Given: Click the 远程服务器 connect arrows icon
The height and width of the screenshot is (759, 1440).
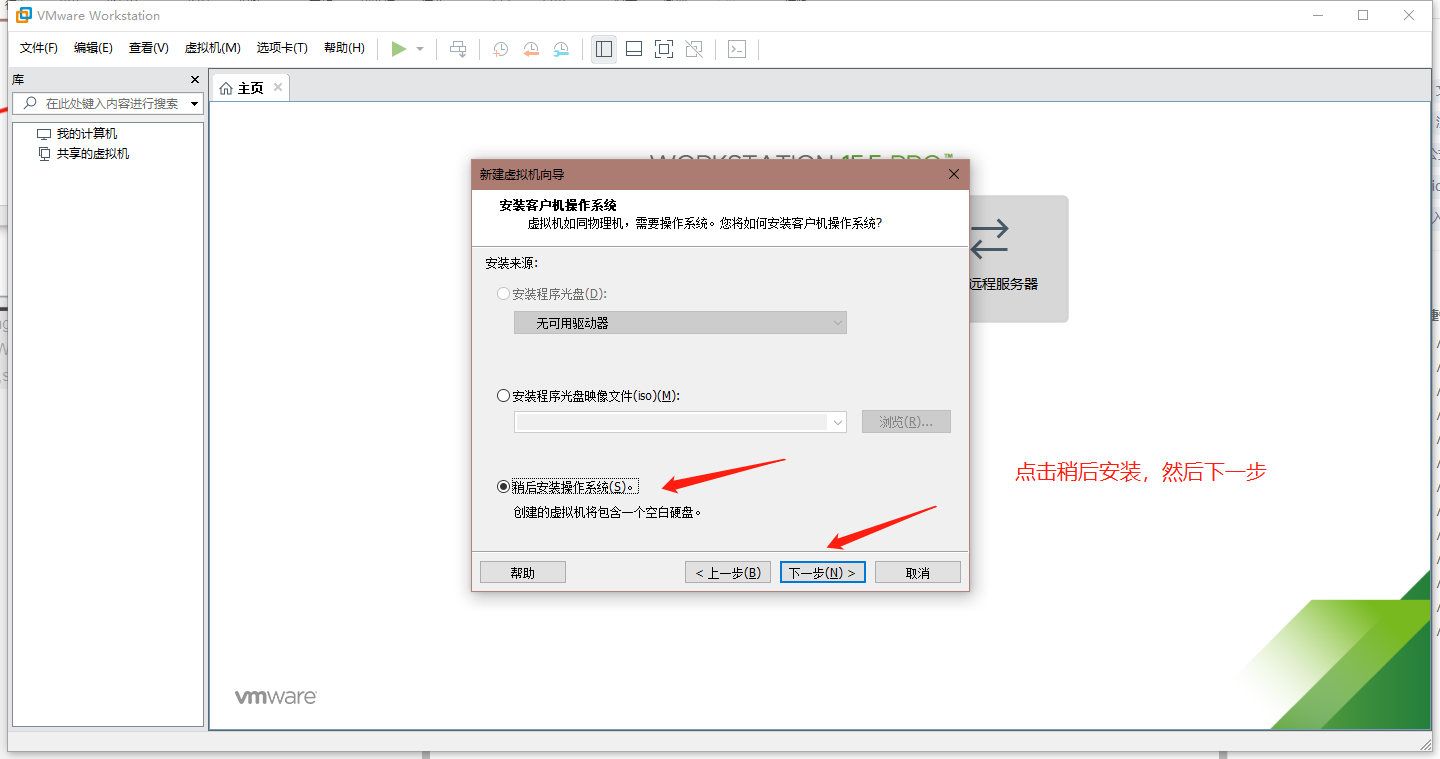Looking at the screenshot, I should (989, 239).
